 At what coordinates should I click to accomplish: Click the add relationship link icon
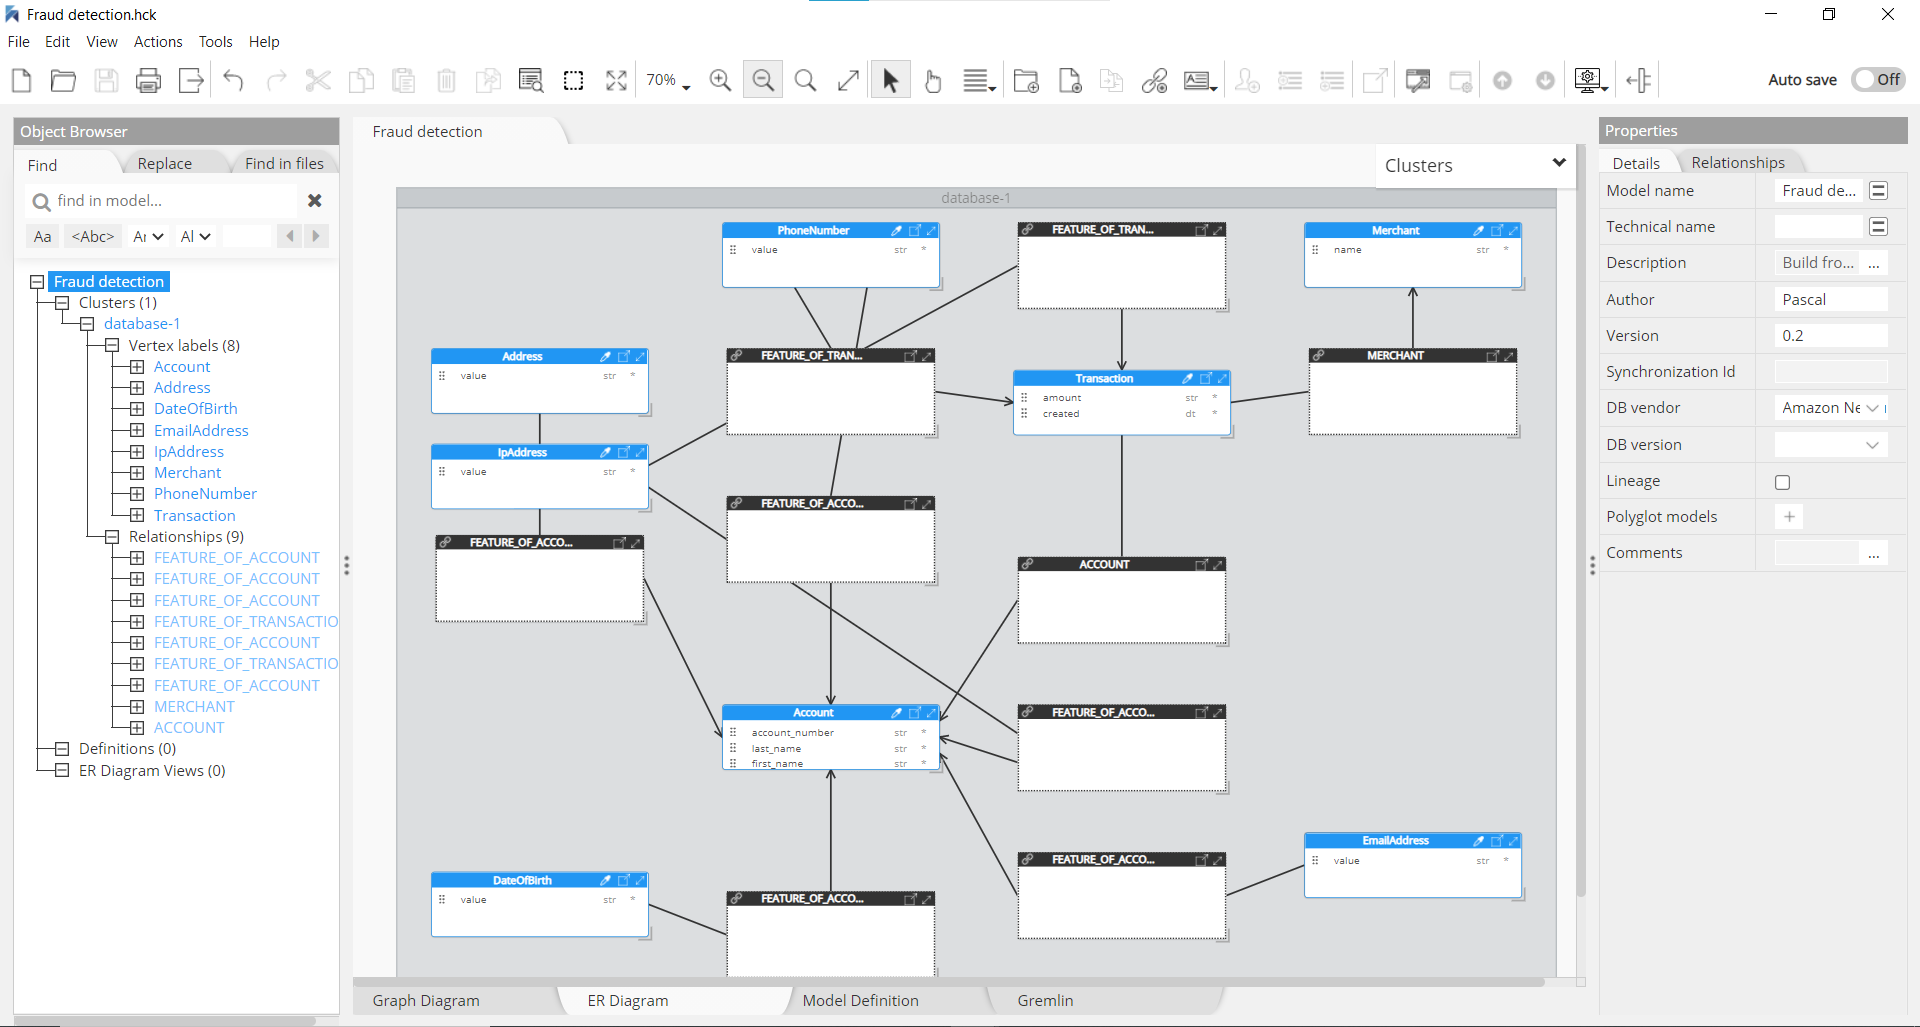(1154, 81)
